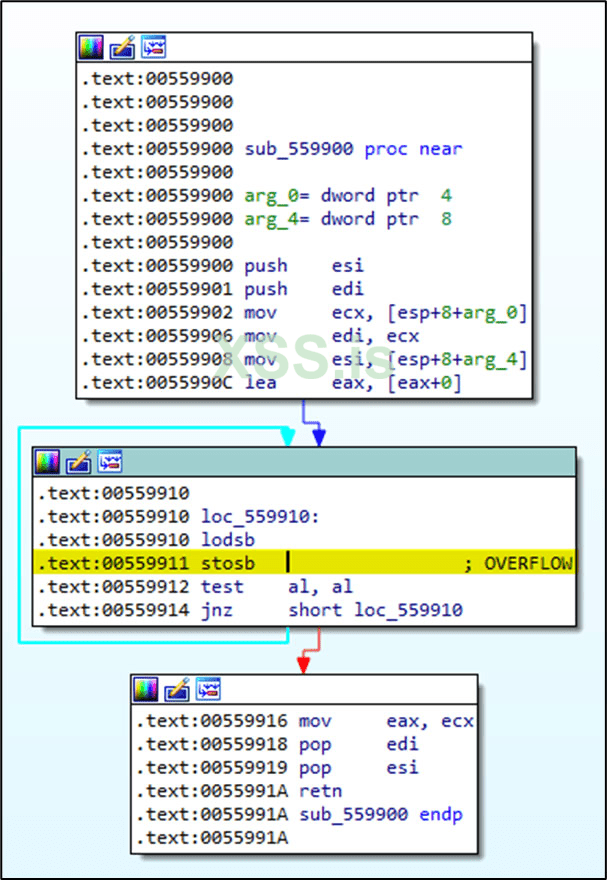Click mov ecx, [esp+8+arg_0] line
The width and height of the screenshot is (607, 880).
(x=386, y=313)
